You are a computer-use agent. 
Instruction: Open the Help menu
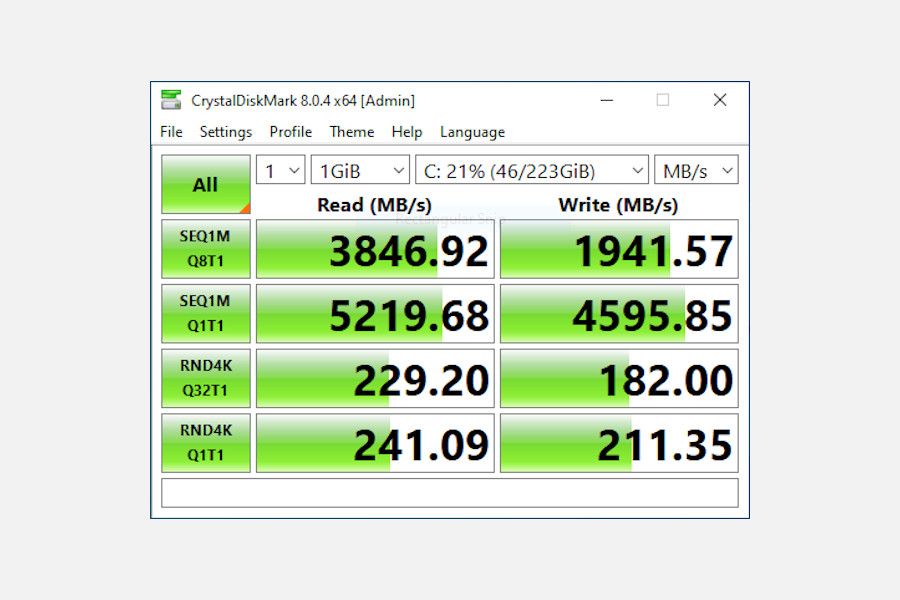click(406, 132)
